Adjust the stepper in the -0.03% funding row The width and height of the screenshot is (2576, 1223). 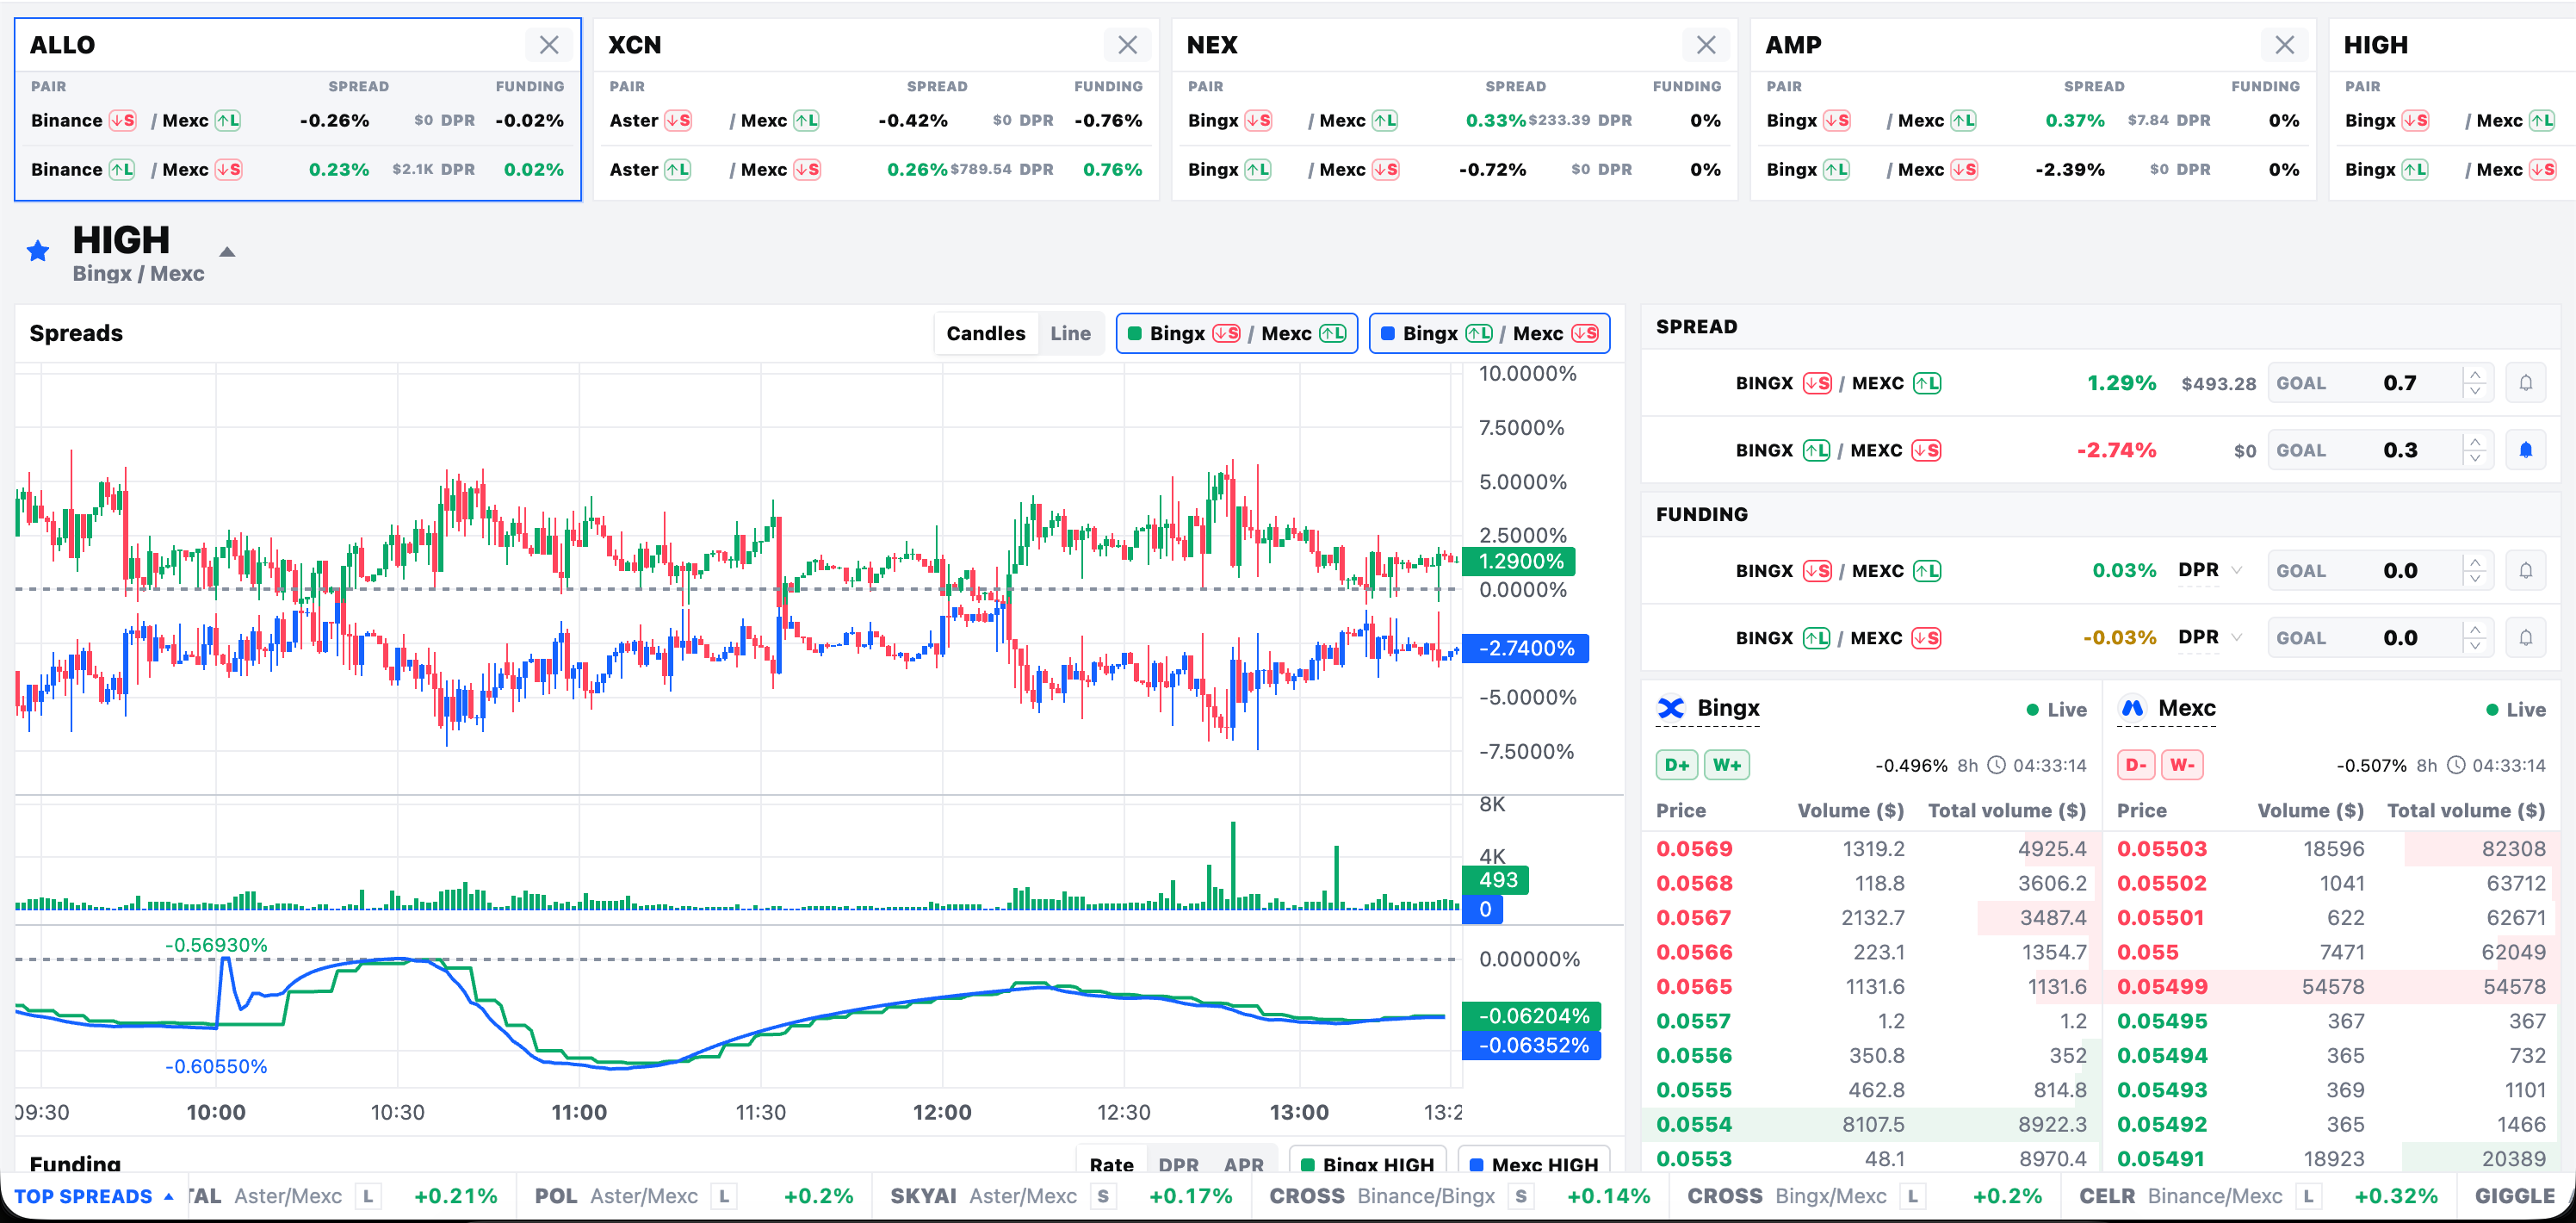pos(2475,638)
